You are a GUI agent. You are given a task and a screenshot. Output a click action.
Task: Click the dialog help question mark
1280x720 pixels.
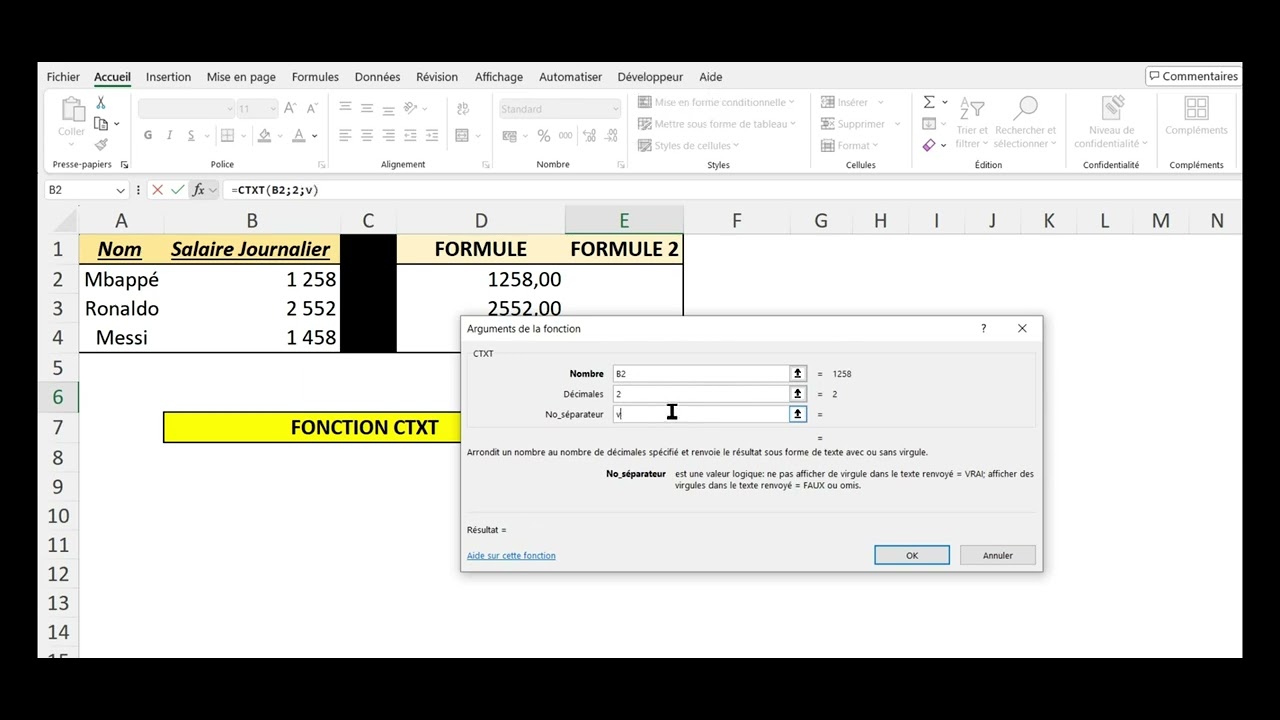983,328
